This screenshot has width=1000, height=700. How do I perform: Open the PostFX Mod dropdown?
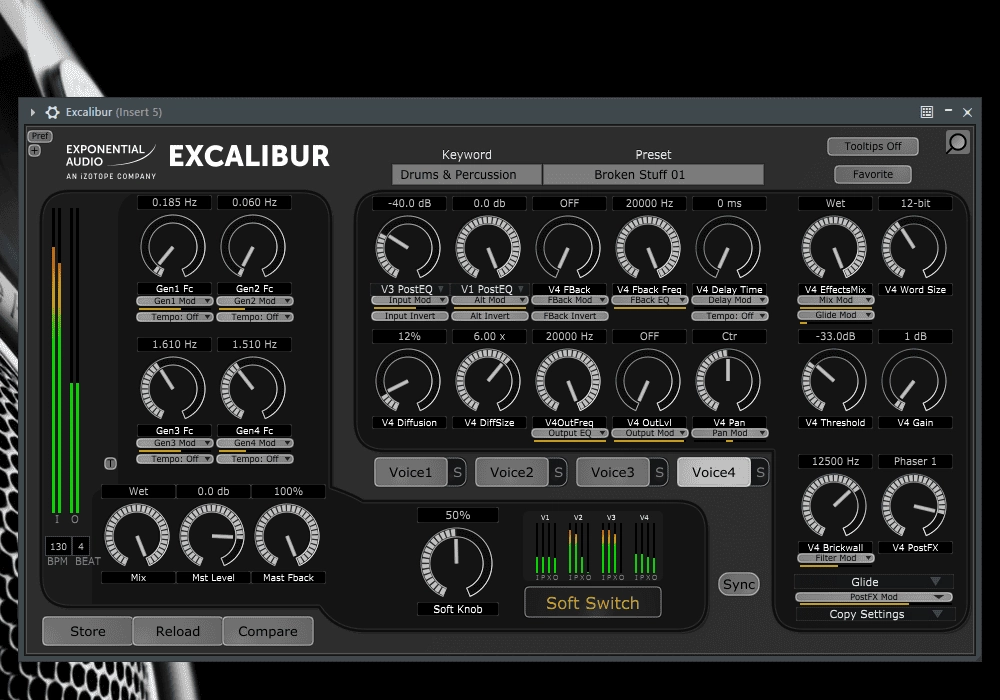tap(874, 597)
